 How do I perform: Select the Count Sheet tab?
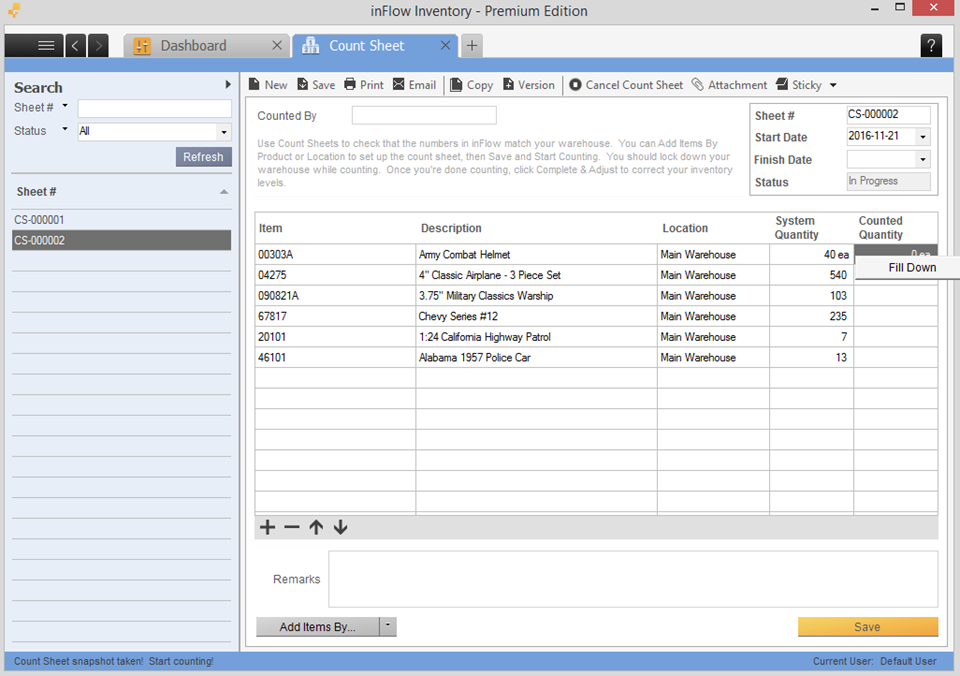367,46
